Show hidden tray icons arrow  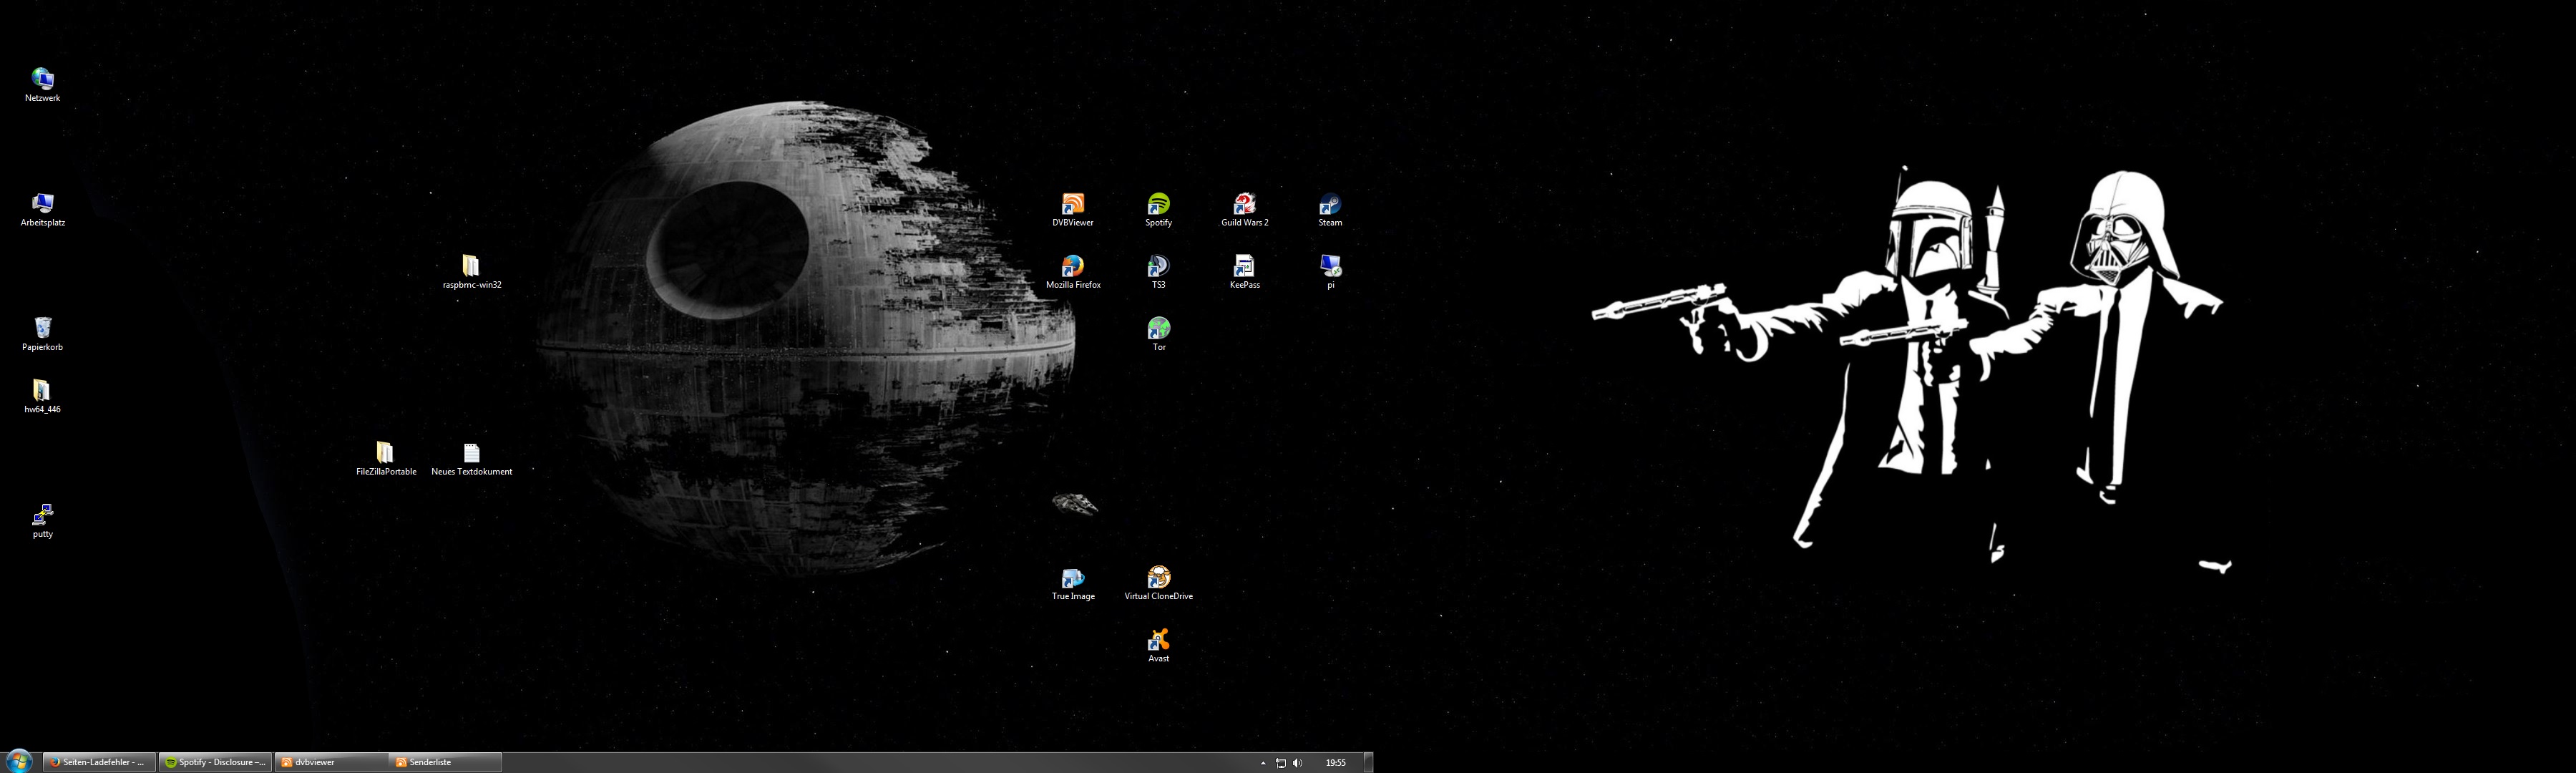1263,763
